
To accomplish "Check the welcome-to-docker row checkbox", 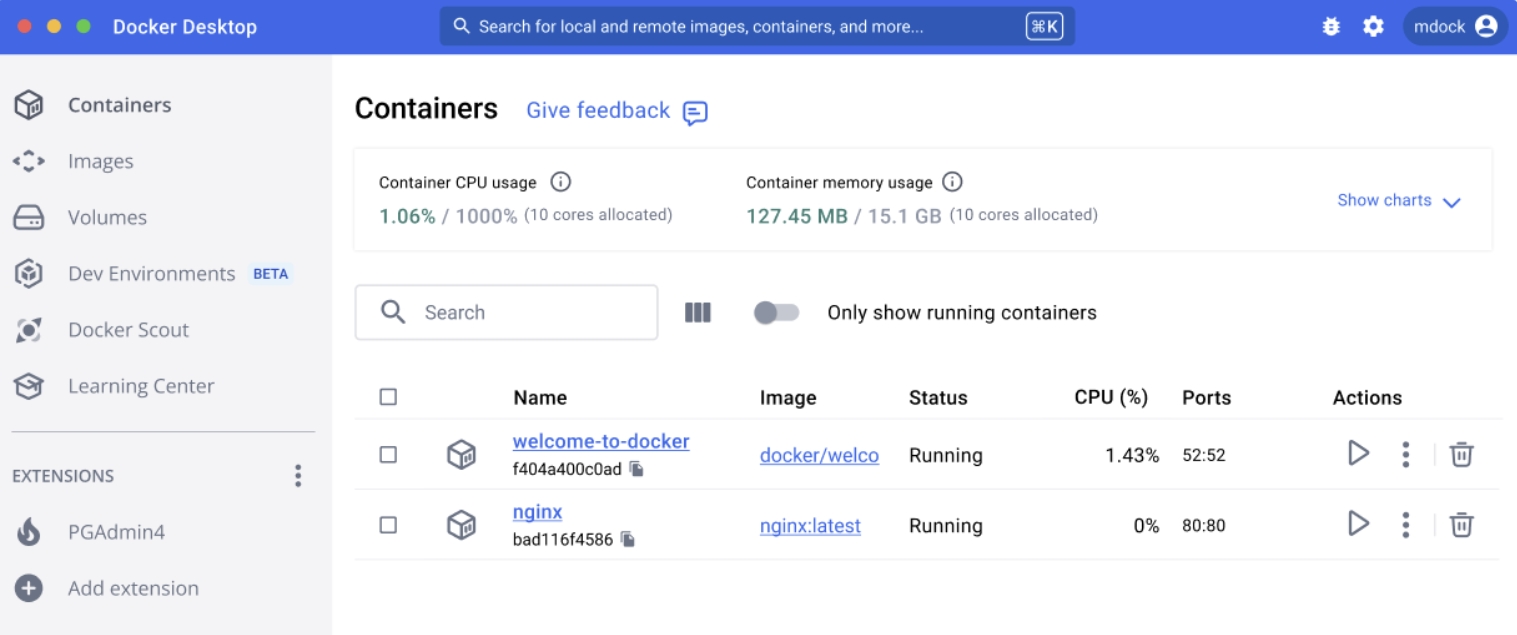I will (x=388, y=454).
